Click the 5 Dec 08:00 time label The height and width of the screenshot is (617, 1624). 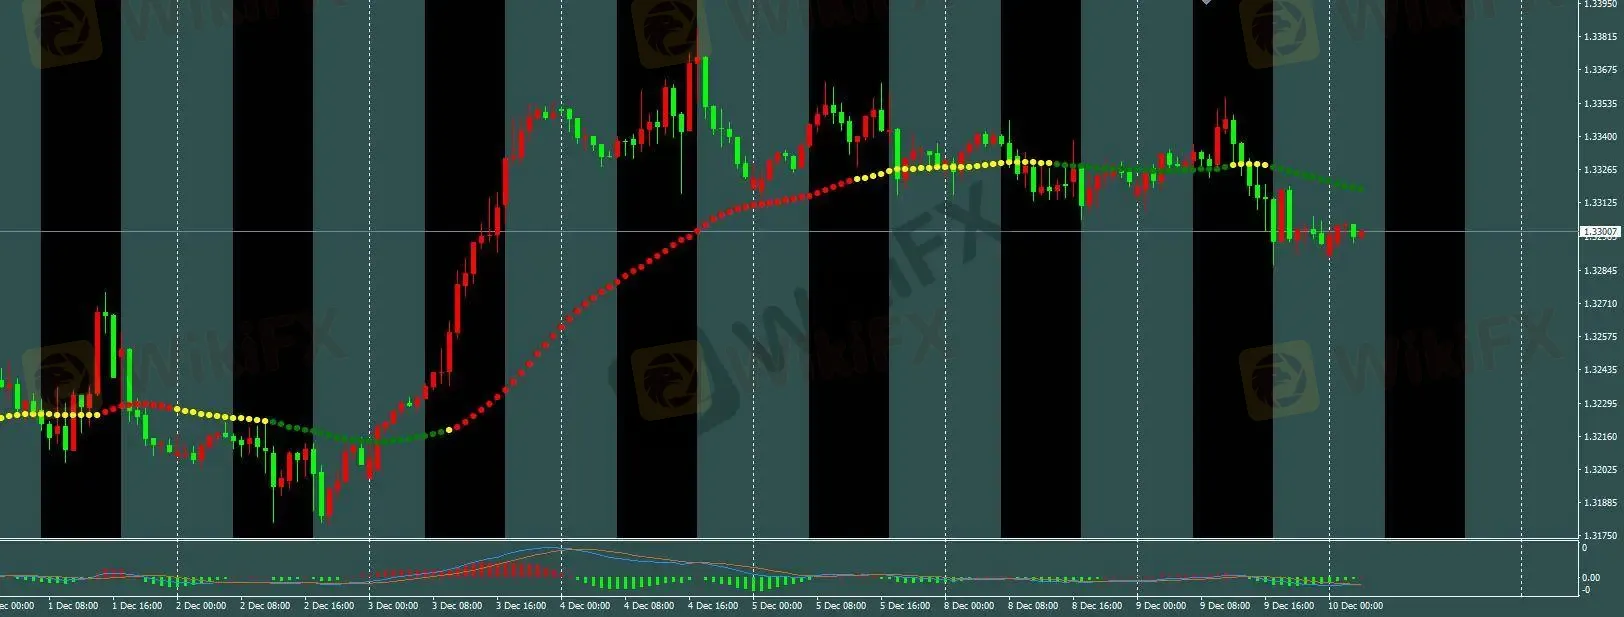(840, 606)
